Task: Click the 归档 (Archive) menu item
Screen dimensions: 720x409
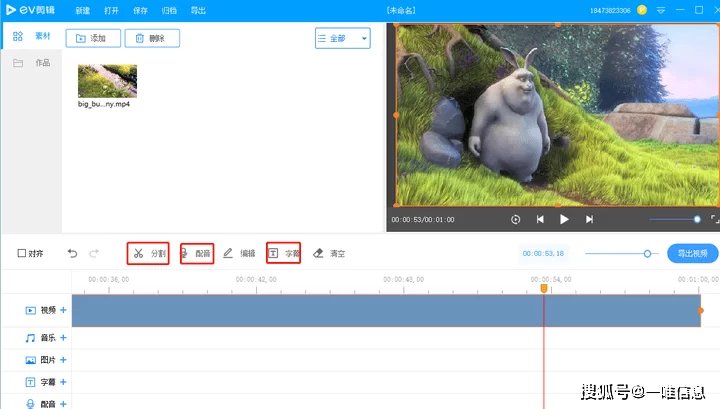Action: (169, 11)
